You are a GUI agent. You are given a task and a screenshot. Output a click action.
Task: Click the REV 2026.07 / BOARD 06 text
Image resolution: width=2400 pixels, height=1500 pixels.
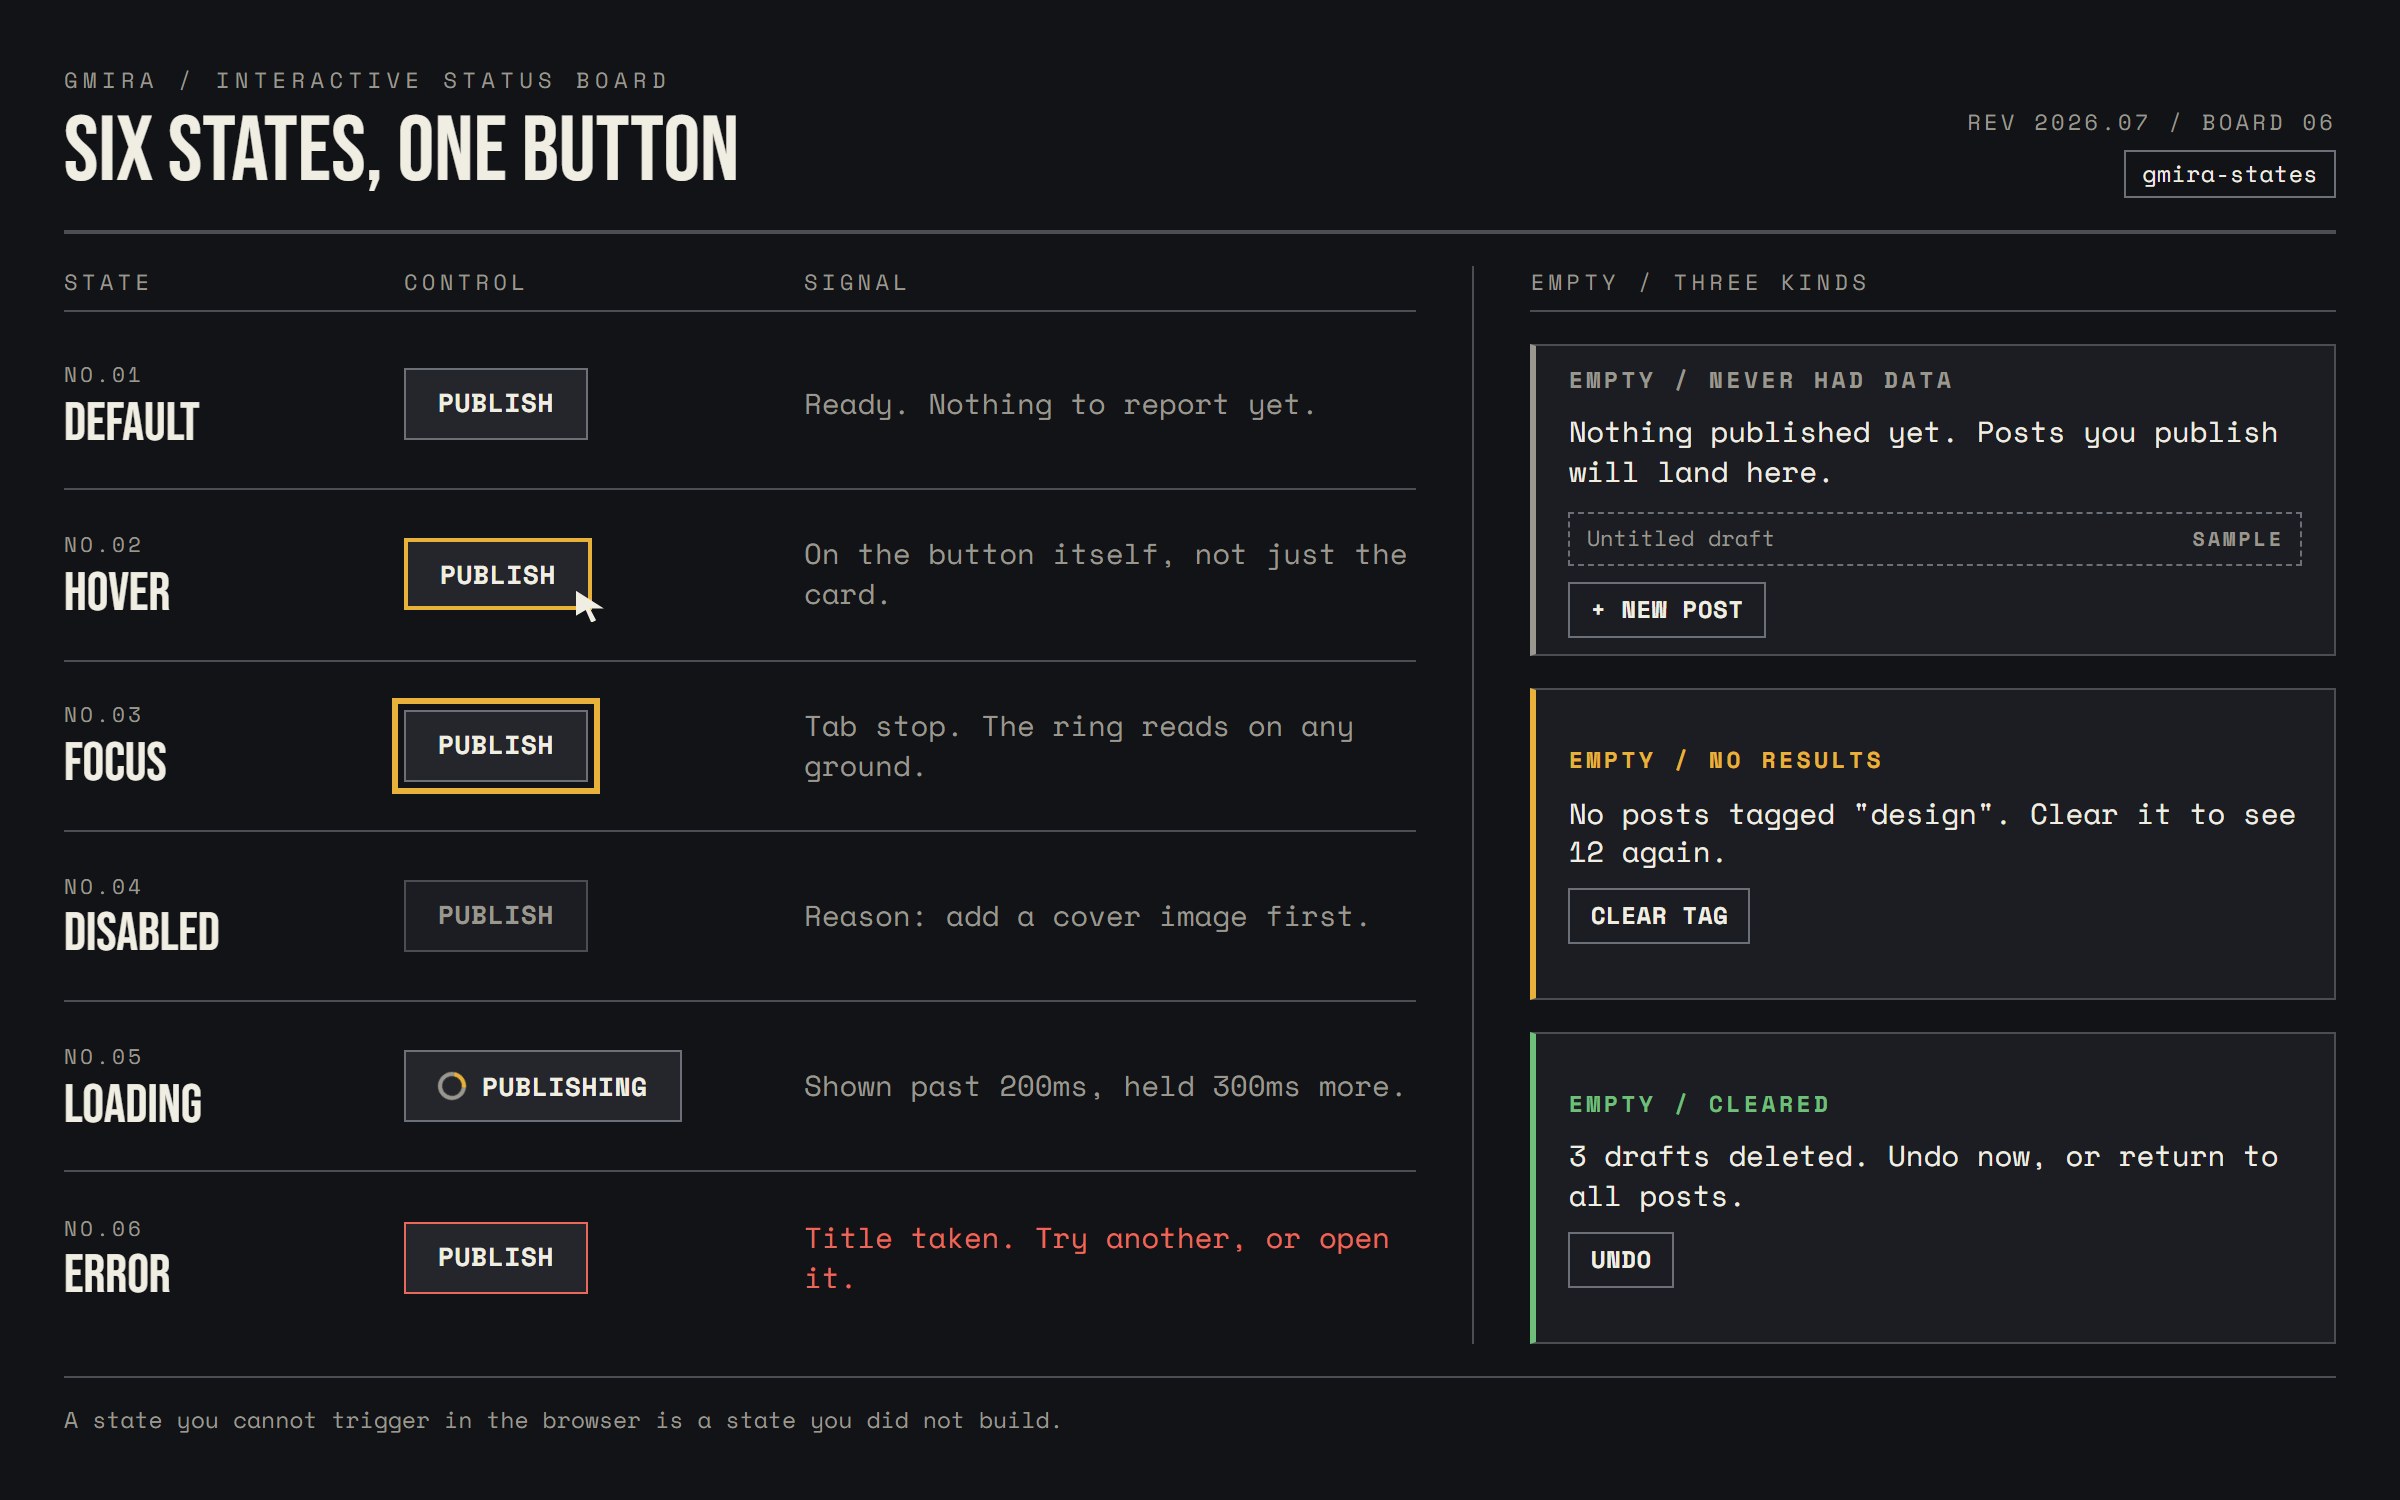(x=2150, y=122)
